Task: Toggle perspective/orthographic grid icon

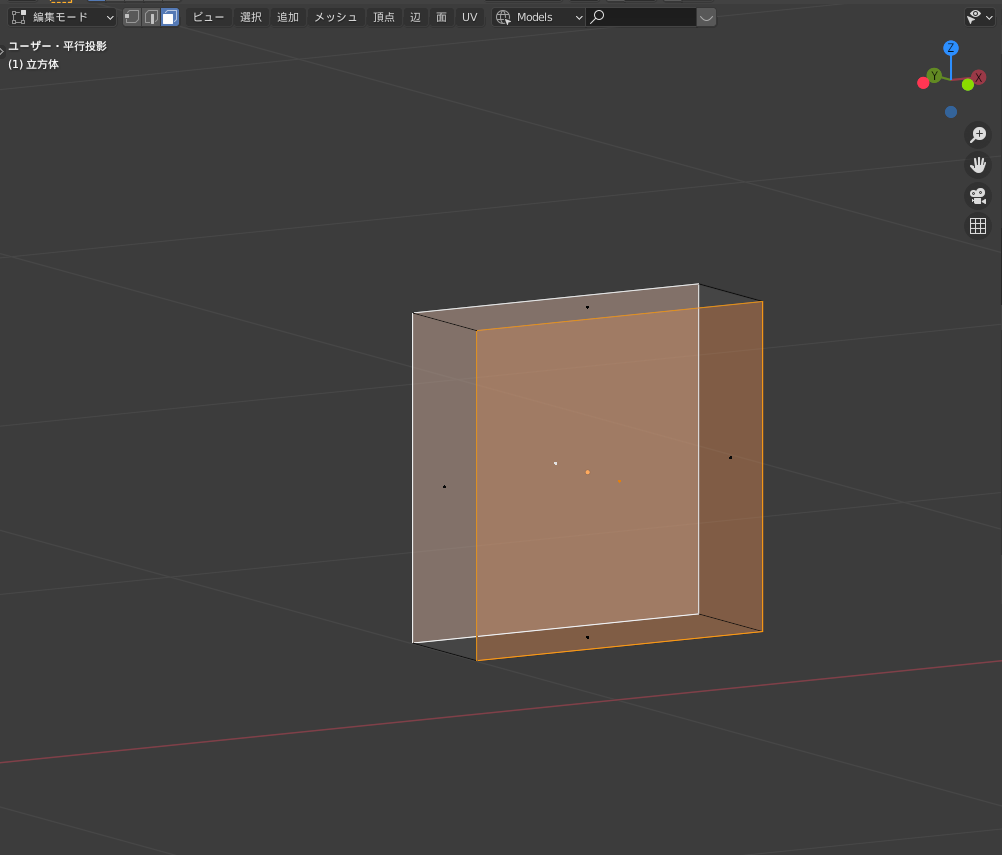Action: click(x=978, y=226)
